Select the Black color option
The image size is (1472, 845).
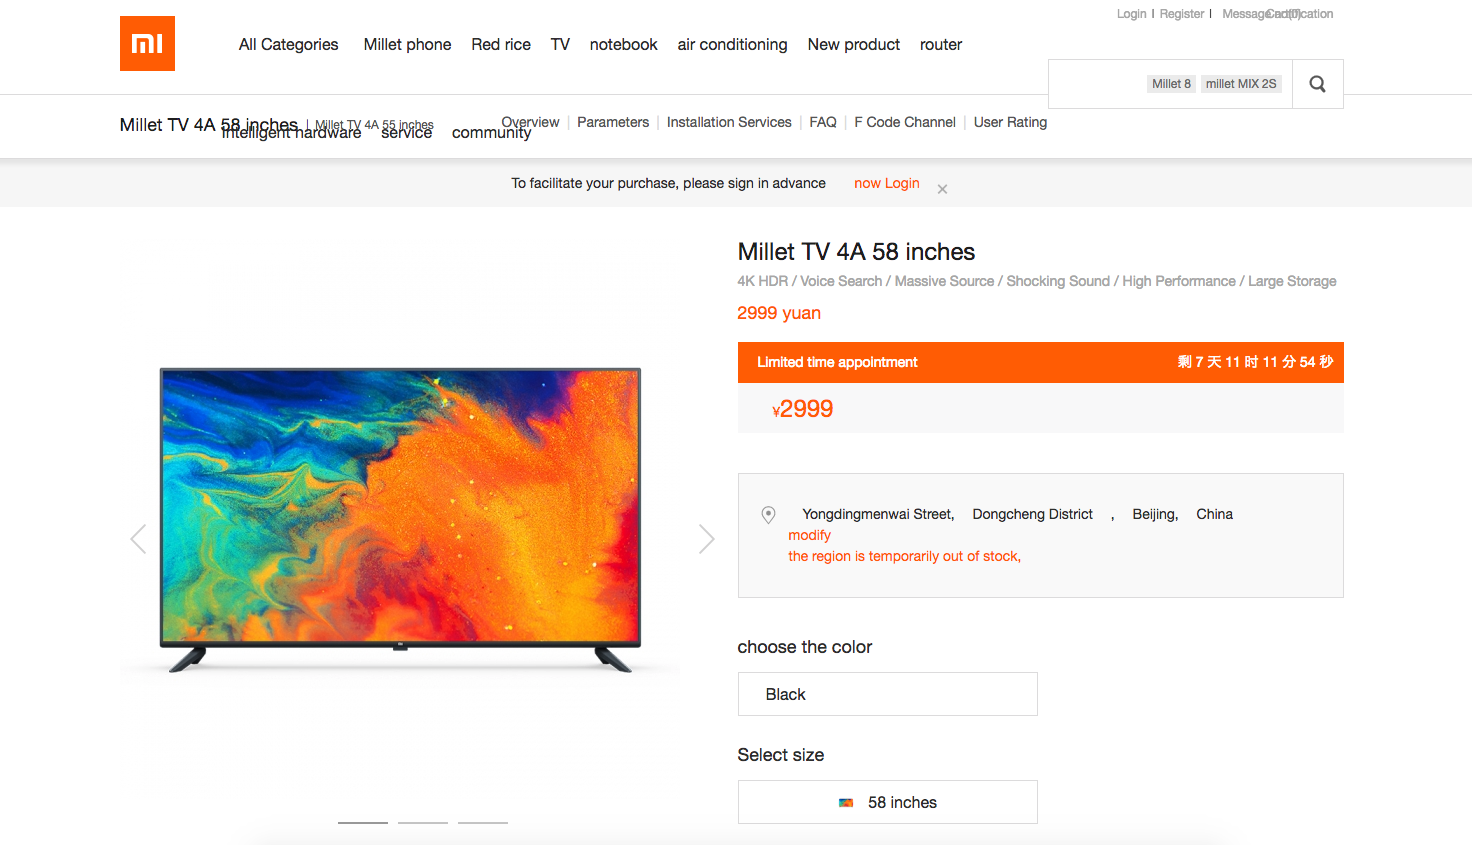tap(887, 694)
